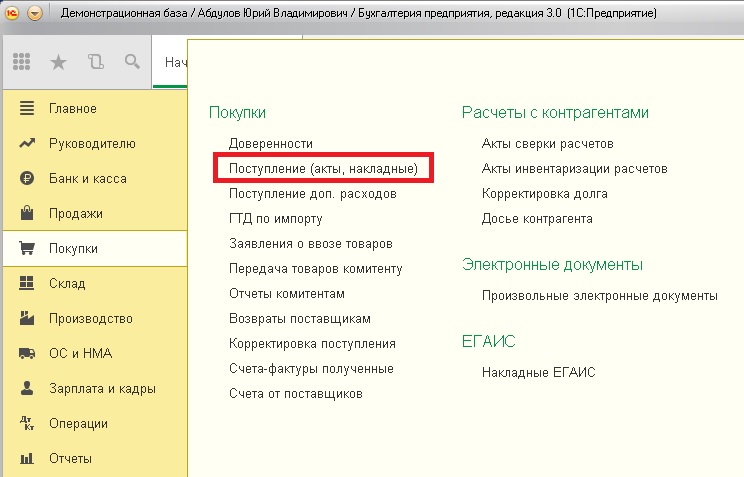Image resolution: width=744 pixels, height=477 pixels.
Task: Open Произвольные электронные документы
Action: (600, 296)
